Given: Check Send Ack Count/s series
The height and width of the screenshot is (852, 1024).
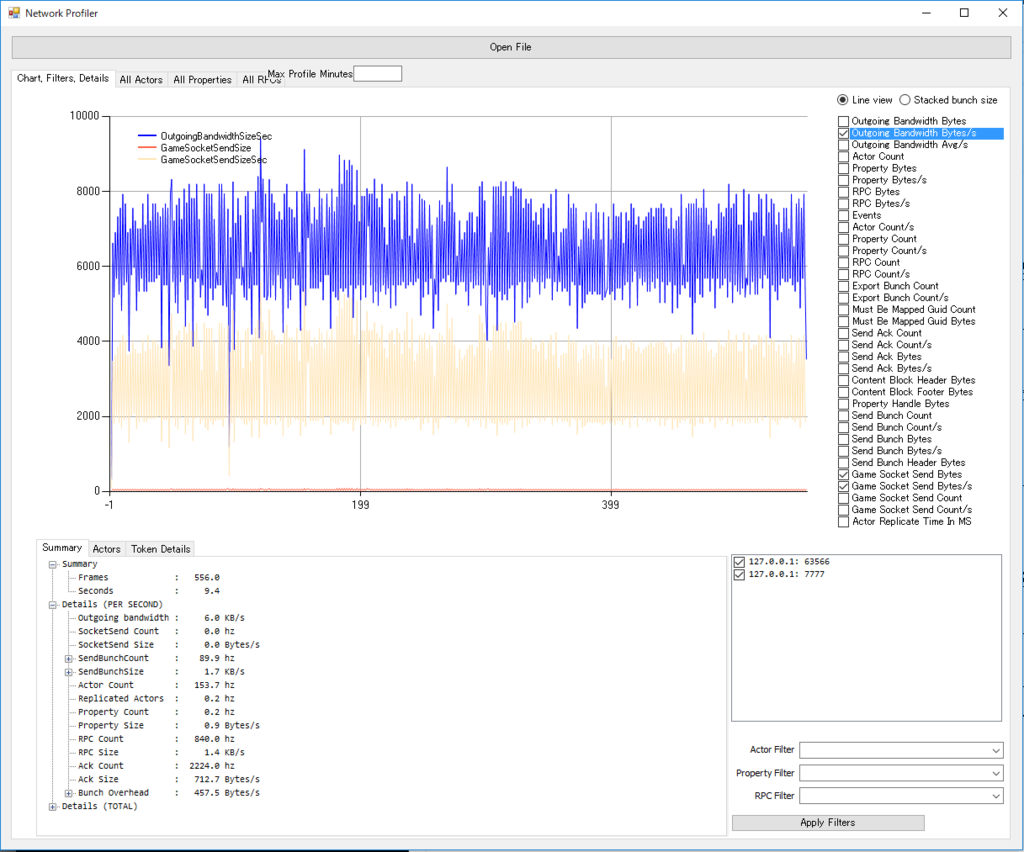Looking at the screenshot, I should 844,345.
